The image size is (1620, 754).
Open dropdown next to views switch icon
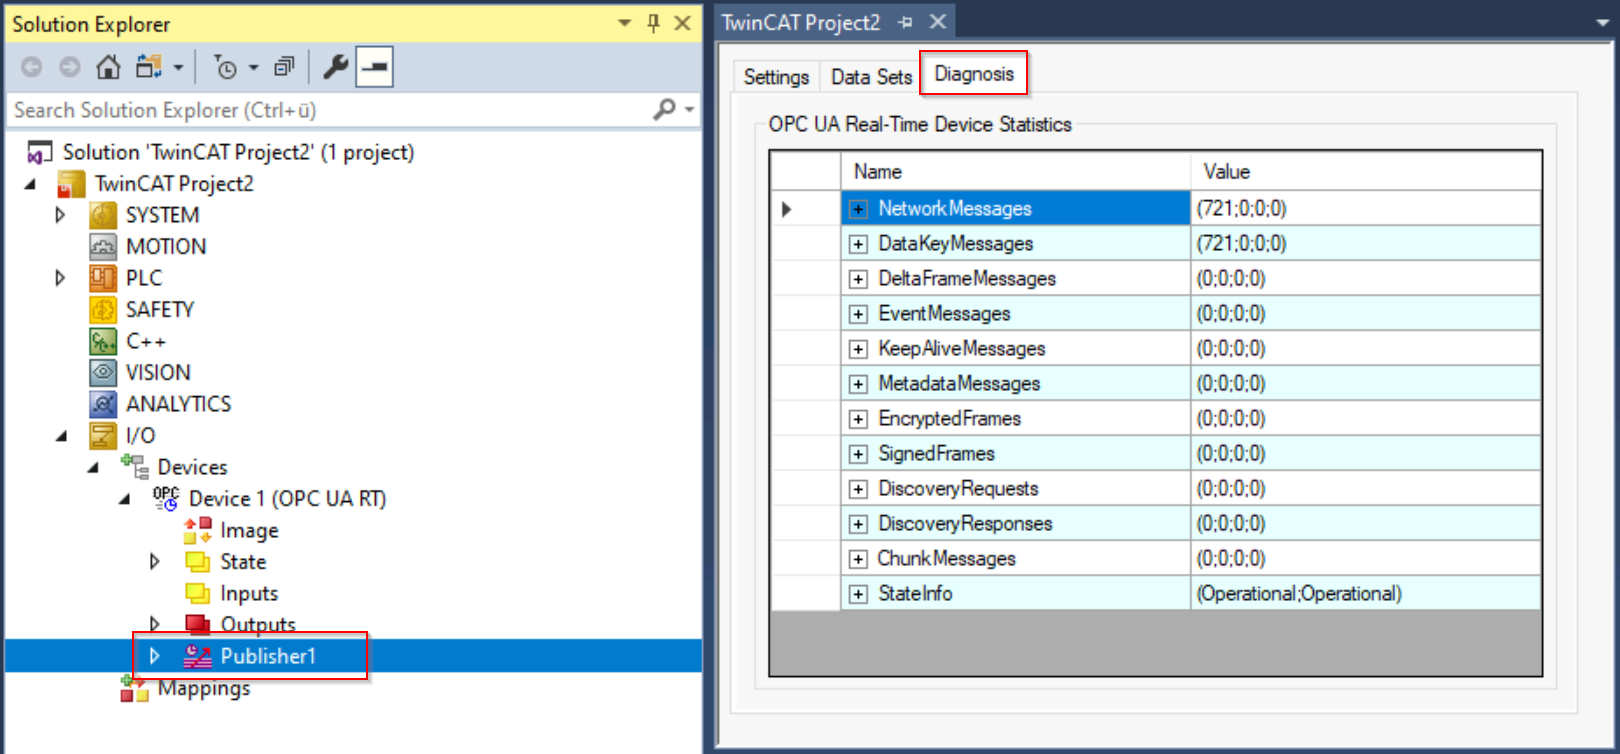[178, 67]
